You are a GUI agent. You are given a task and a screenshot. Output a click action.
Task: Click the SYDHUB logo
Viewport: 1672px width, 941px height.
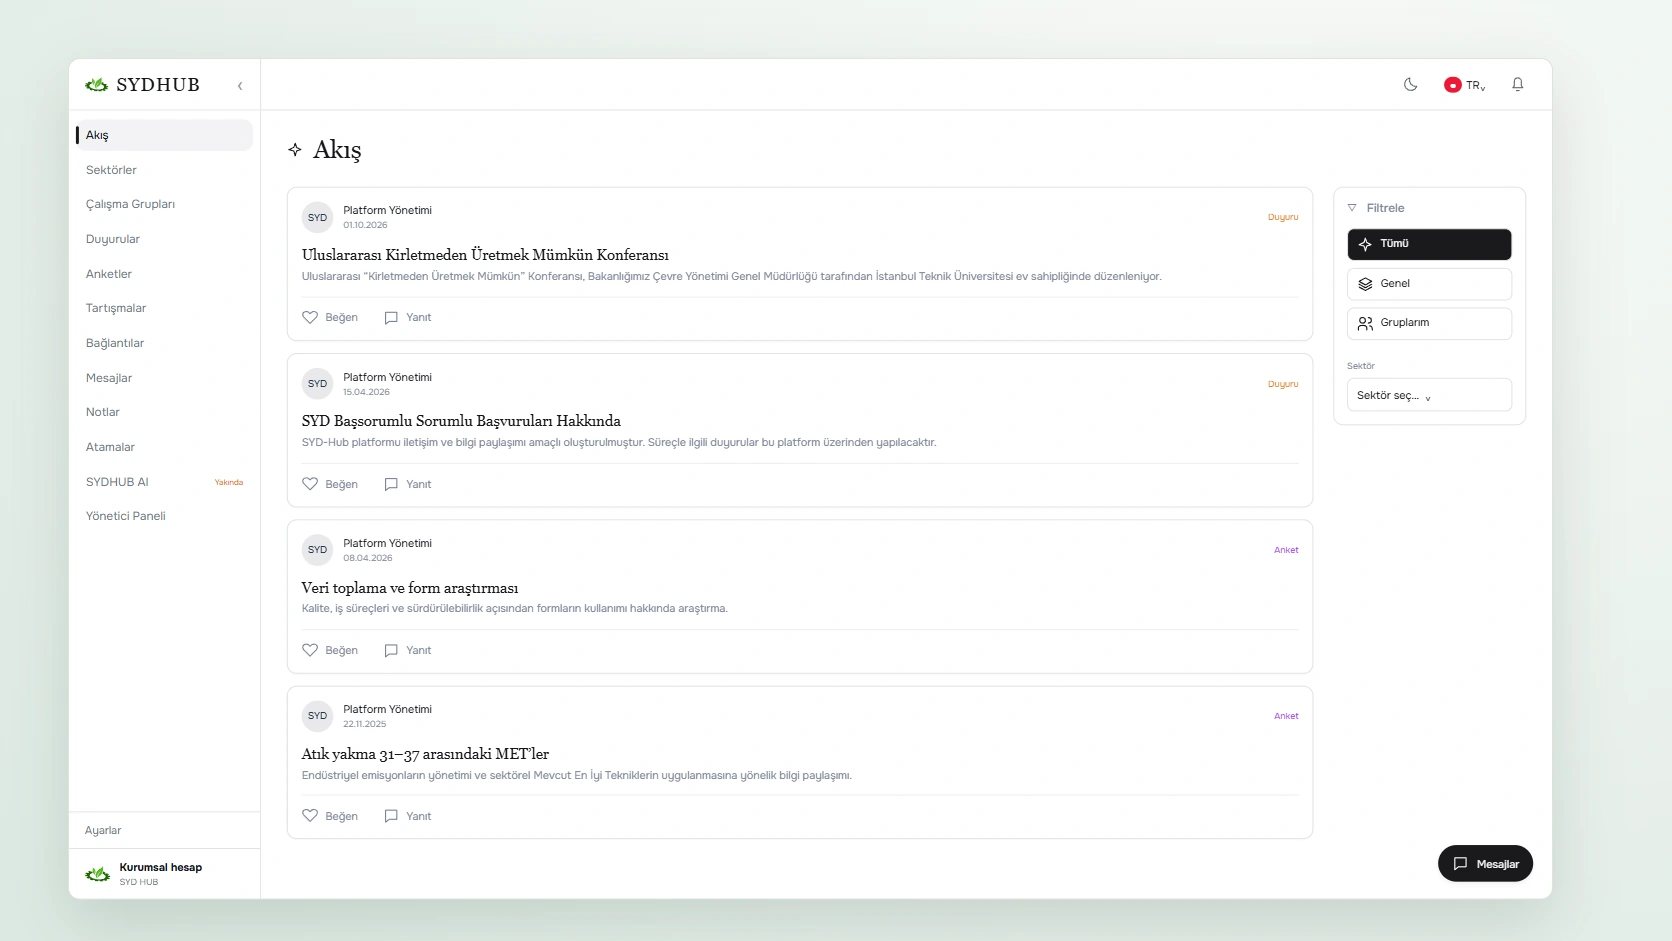click(143, 85)
